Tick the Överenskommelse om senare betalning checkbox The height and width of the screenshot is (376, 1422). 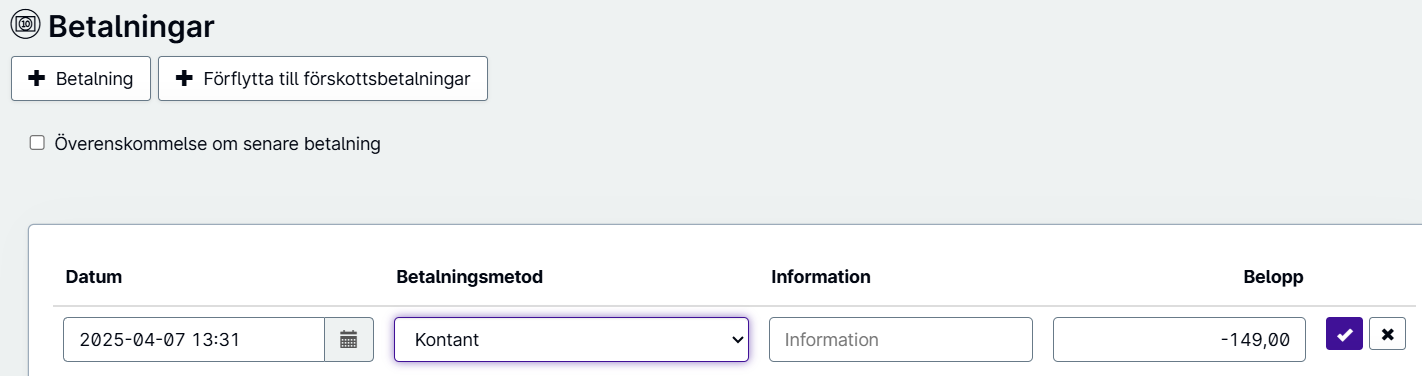[37, 143]
